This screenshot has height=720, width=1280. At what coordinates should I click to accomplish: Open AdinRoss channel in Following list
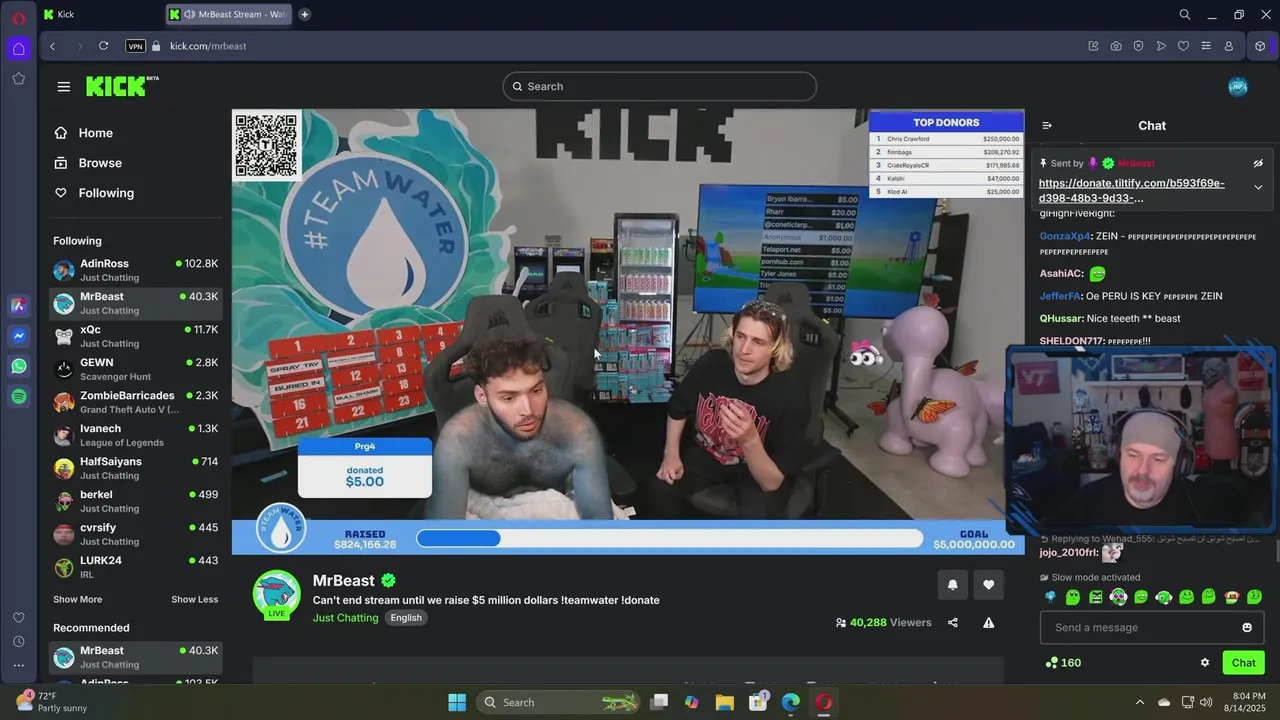point(136,270)
